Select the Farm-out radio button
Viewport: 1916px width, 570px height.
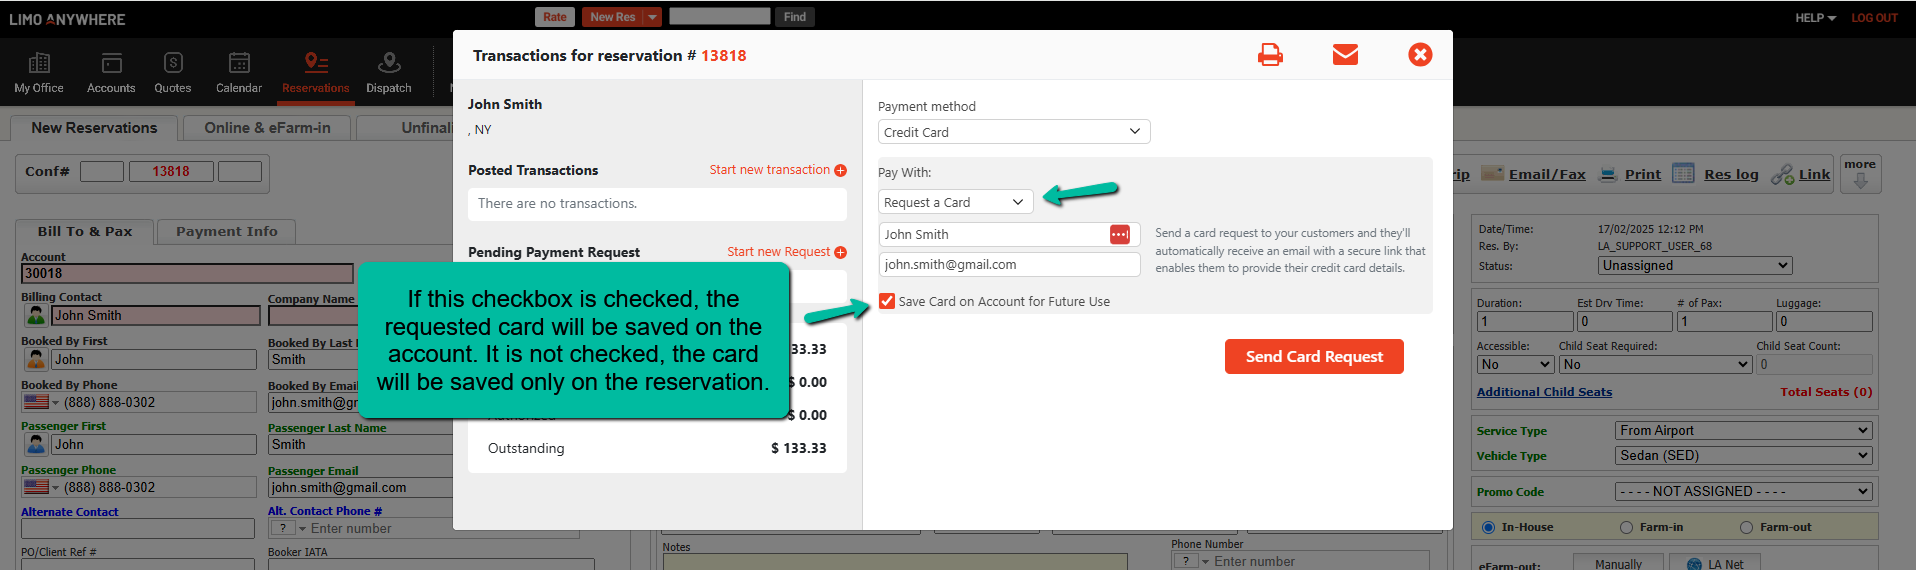pos(1746,527)
